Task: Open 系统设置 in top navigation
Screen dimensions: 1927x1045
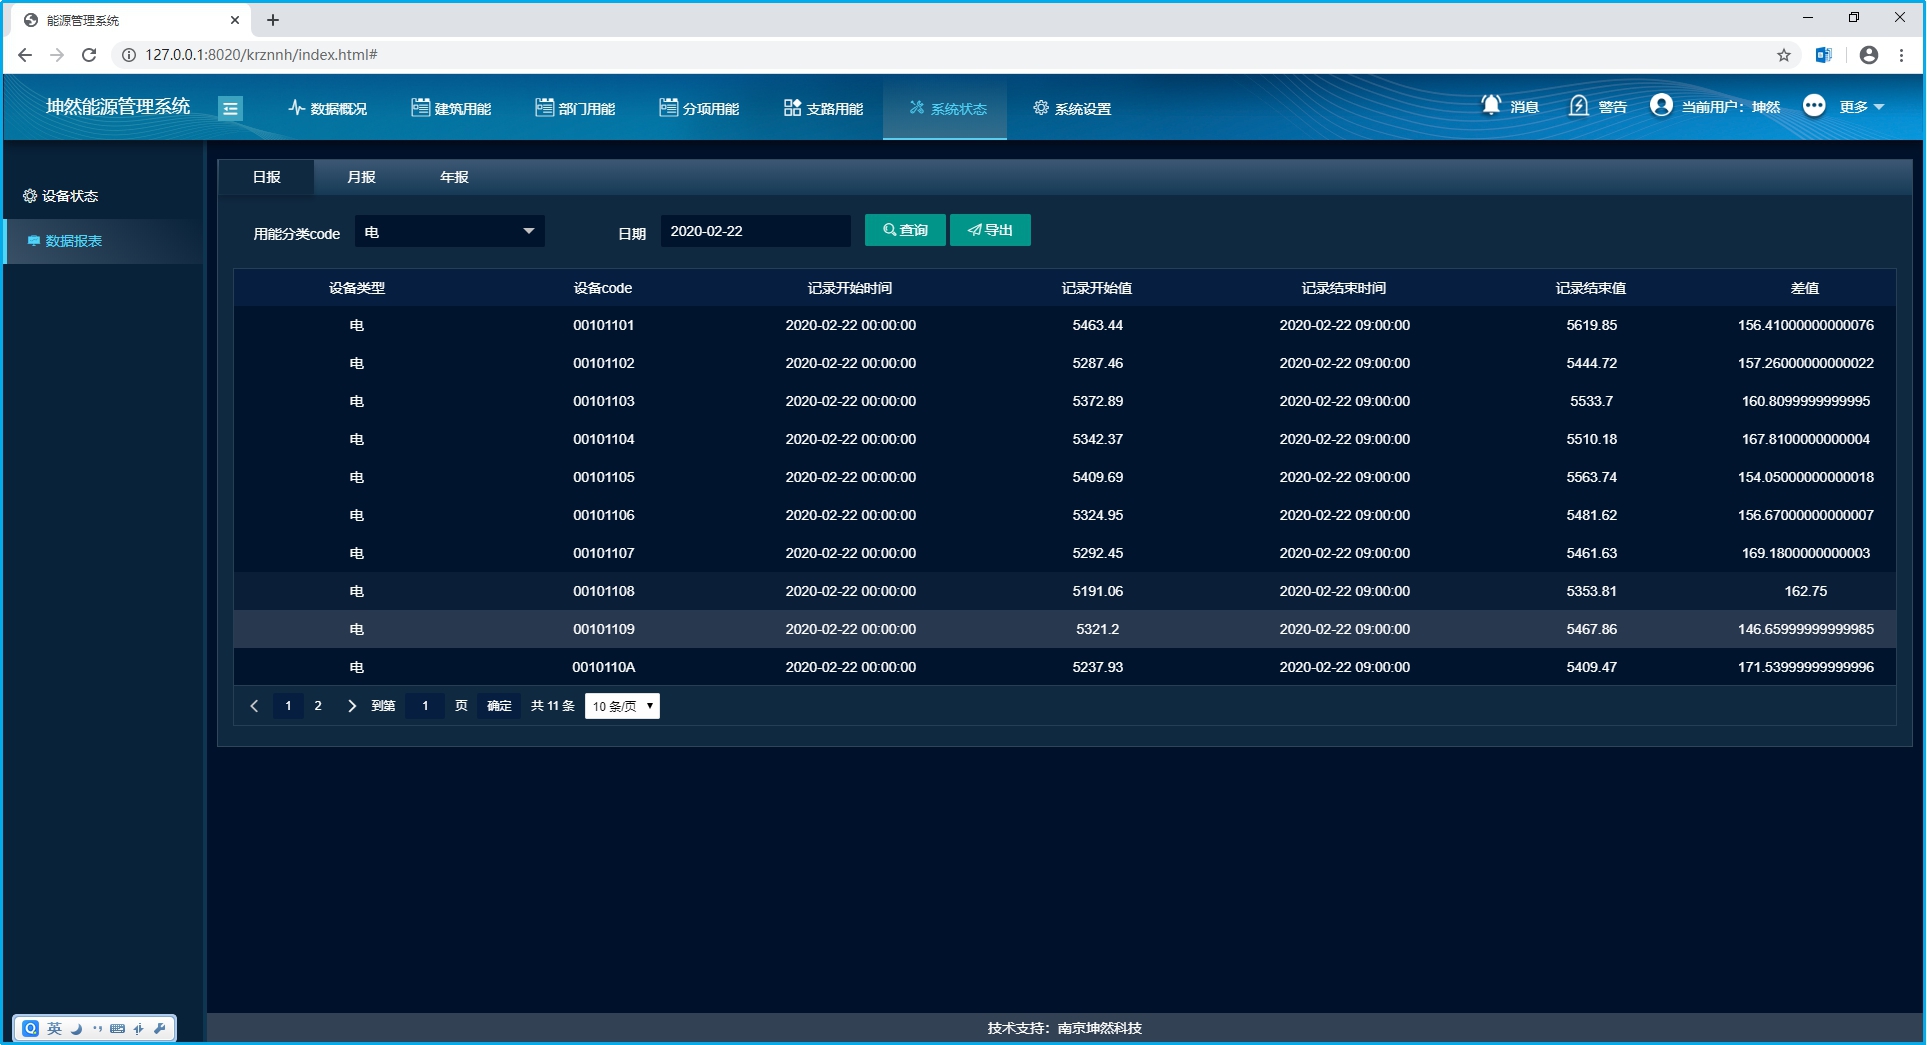Action: pos(1072,108)
